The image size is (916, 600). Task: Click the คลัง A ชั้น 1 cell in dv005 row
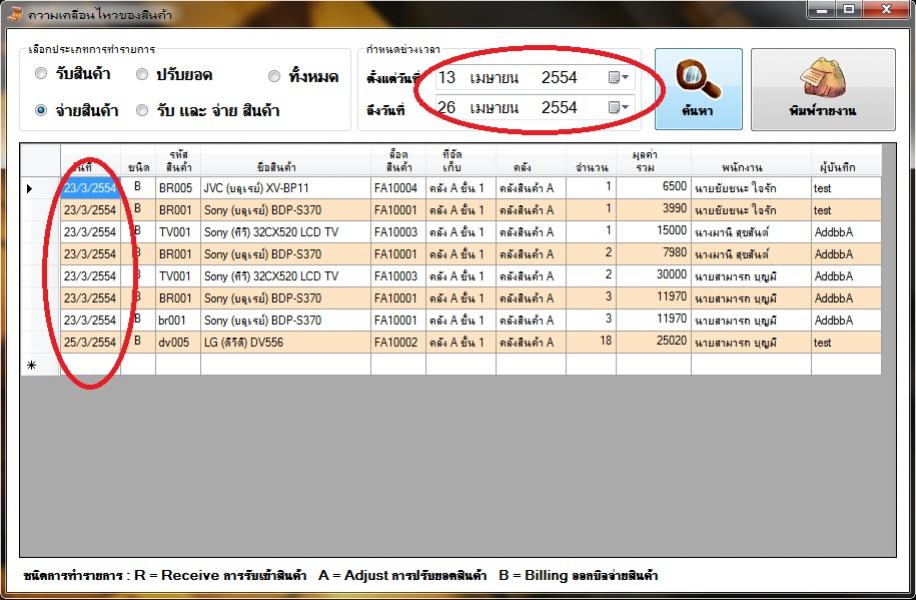[x=461, y=342]
